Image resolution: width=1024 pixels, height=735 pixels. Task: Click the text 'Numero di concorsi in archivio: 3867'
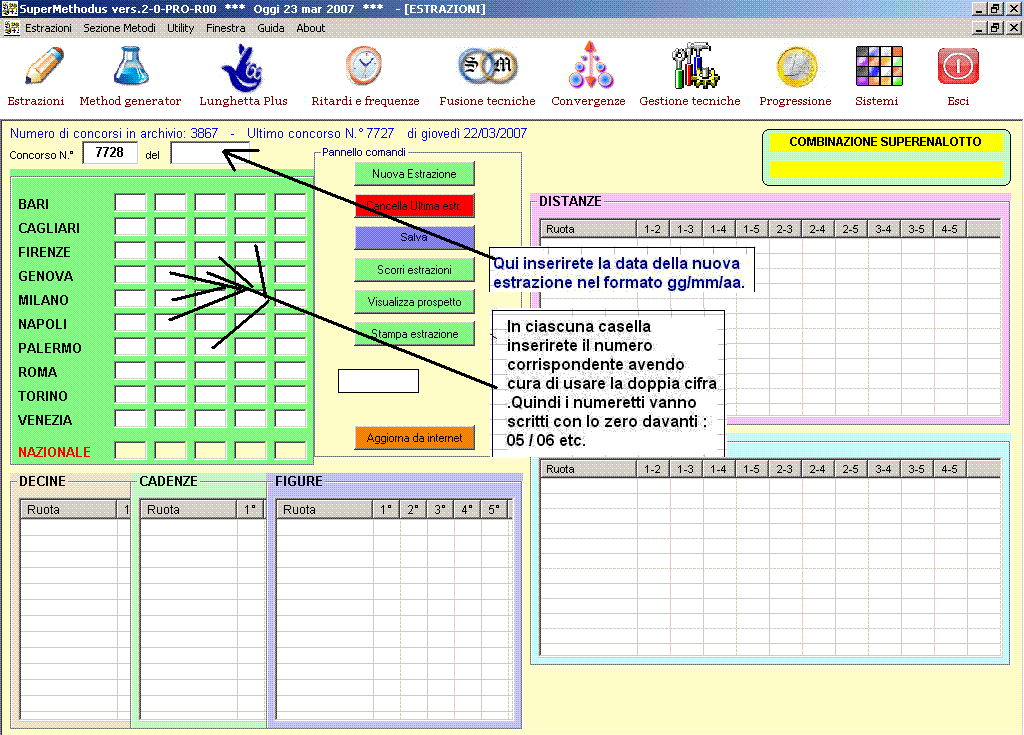[114, 133]
